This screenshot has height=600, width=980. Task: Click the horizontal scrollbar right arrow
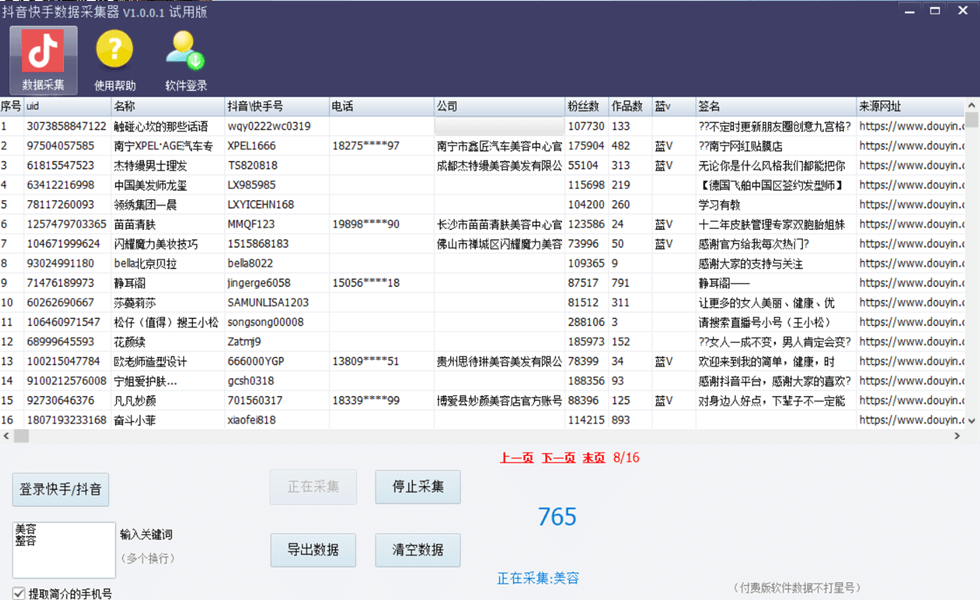click(957, 436)
